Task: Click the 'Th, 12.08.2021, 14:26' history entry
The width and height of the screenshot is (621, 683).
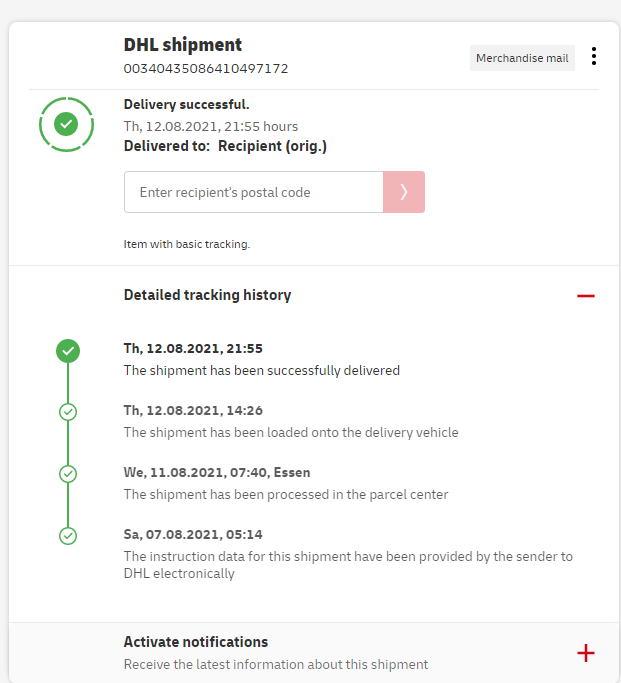Action: click(193, 410)
